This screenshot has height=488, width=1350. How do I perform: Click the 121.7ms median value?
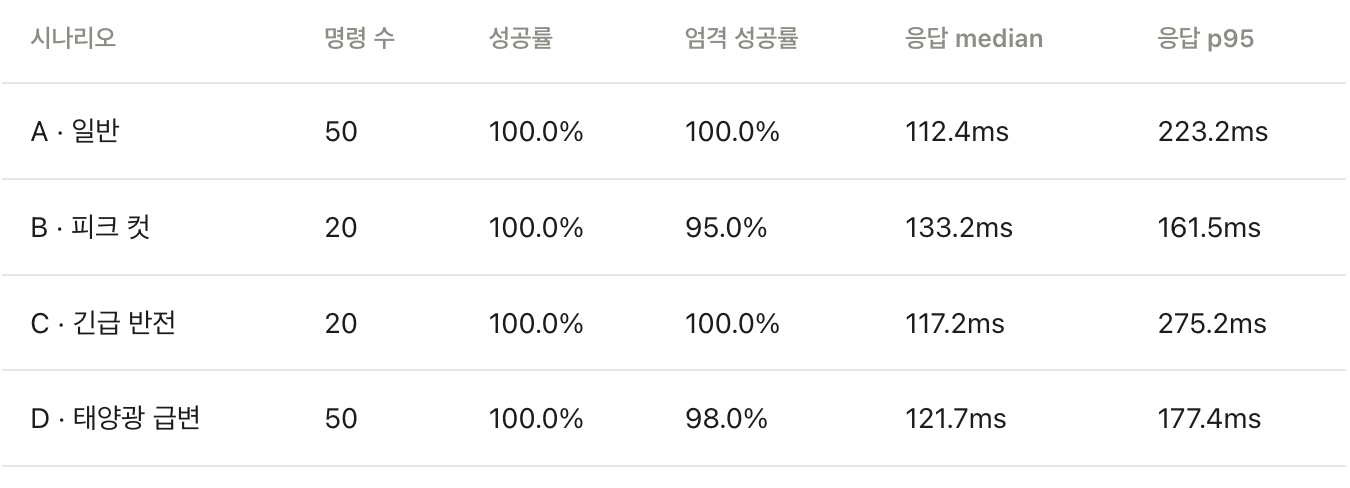(955, 419)
